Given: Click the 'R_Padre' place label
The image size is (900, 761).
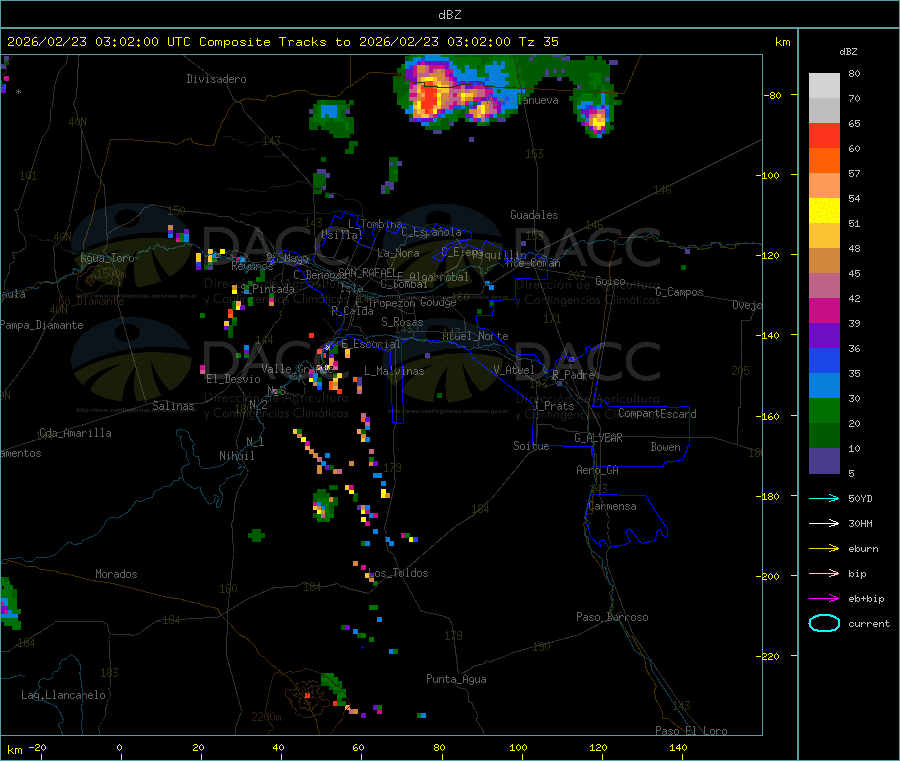Looking at the screenshot, I should 573,375.
